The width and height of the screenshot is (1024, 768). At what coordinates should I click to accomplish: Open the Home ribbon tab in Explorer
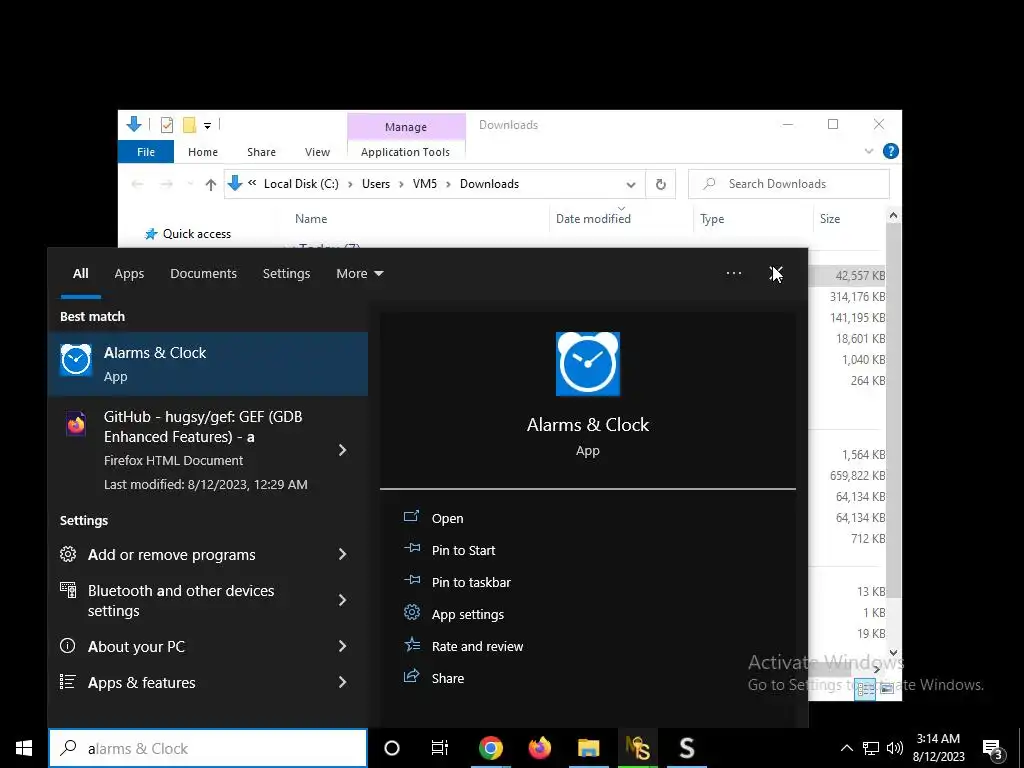[x=203, y=152]
